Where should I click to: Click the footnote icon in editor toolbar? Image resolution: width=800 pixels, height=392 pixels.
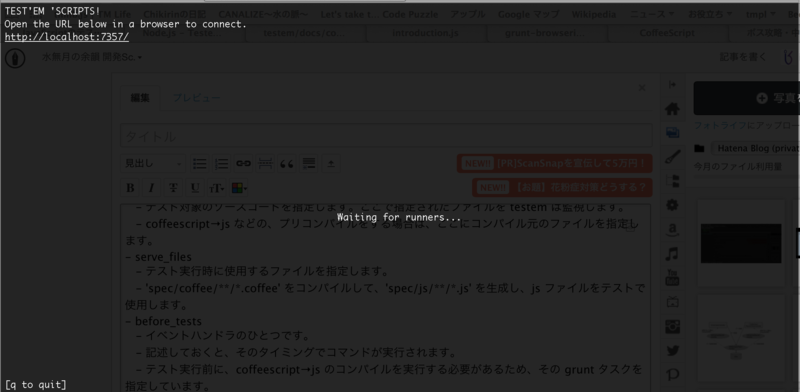point(309,163)
